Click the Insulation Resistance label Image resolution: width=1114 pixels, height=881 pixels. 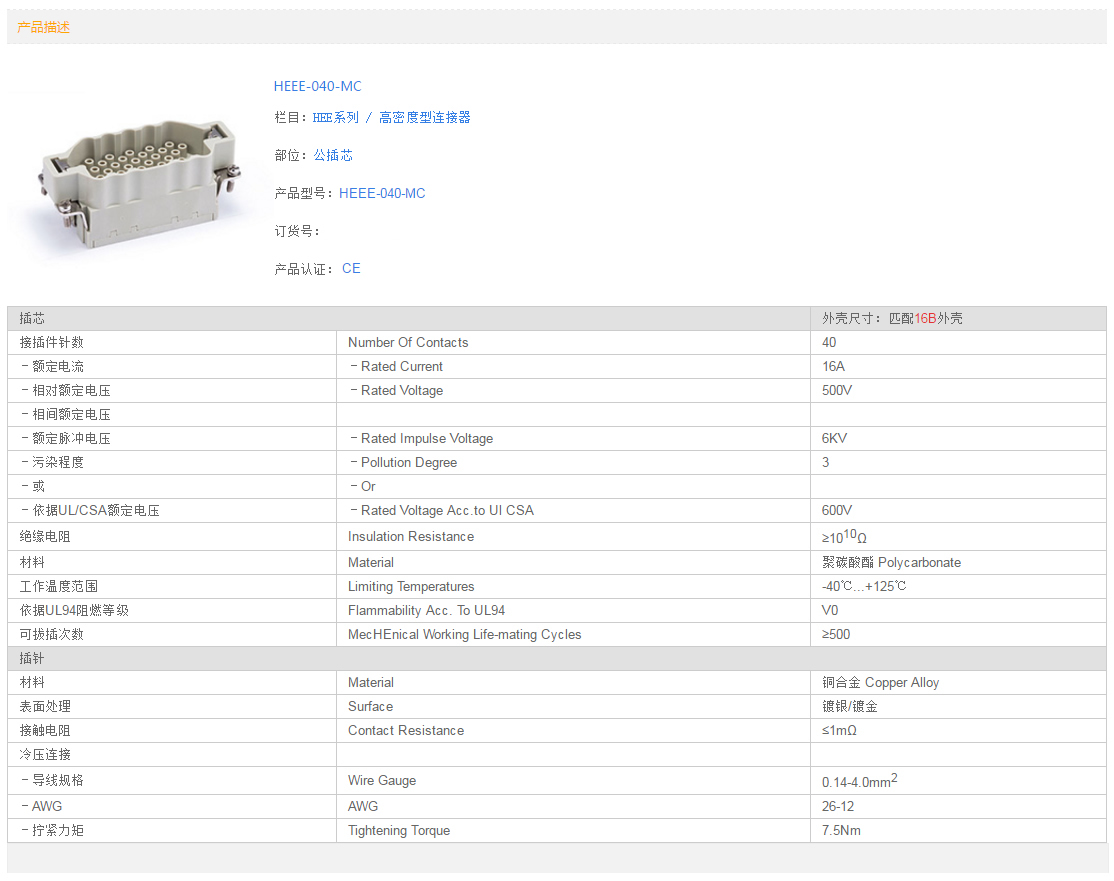[x=411, y=537]
